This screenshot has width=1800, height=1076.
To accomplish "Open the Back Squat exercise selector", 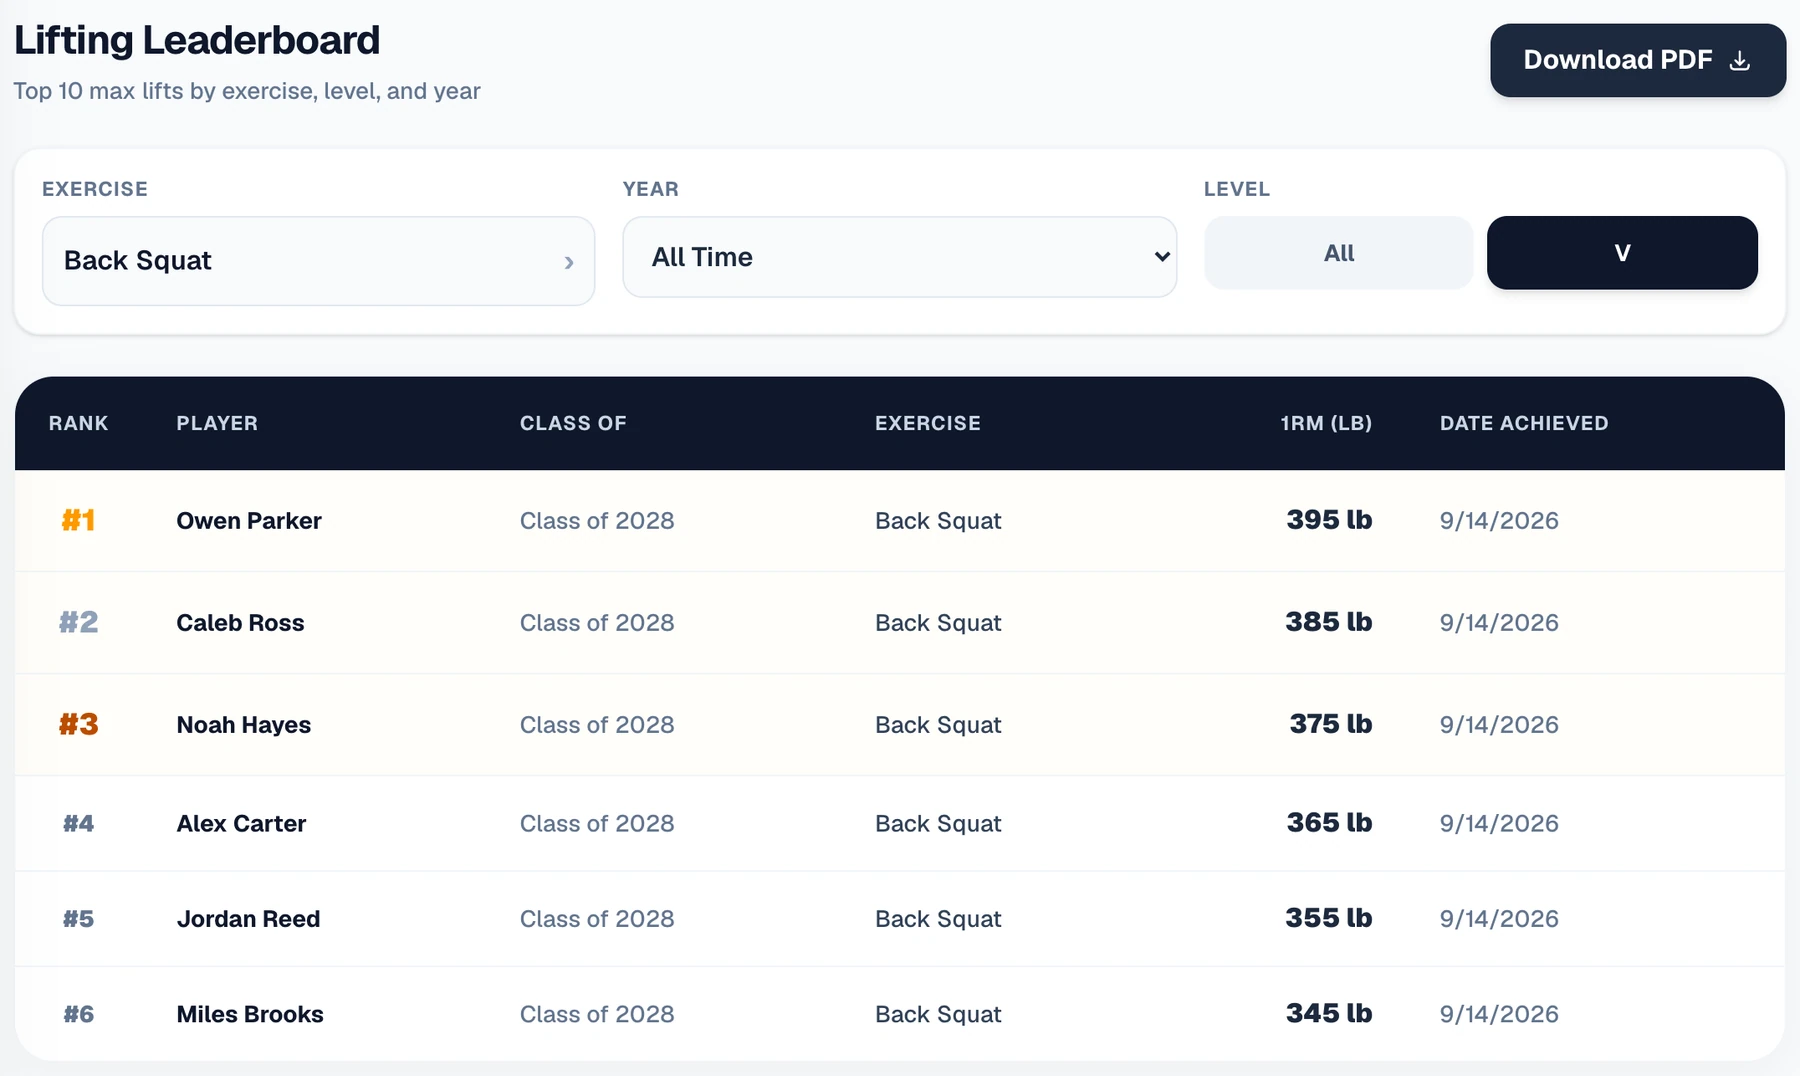I will coord(318,261).
